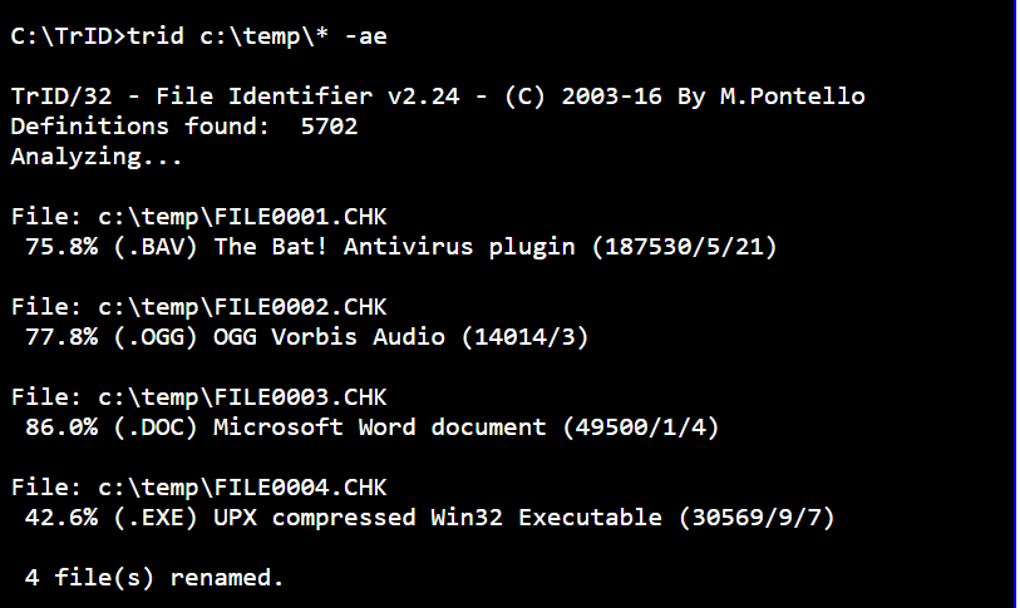Click the 77.8% match percentage
The width and height of the screenshot is (1020, 608).
coord(61,337)
